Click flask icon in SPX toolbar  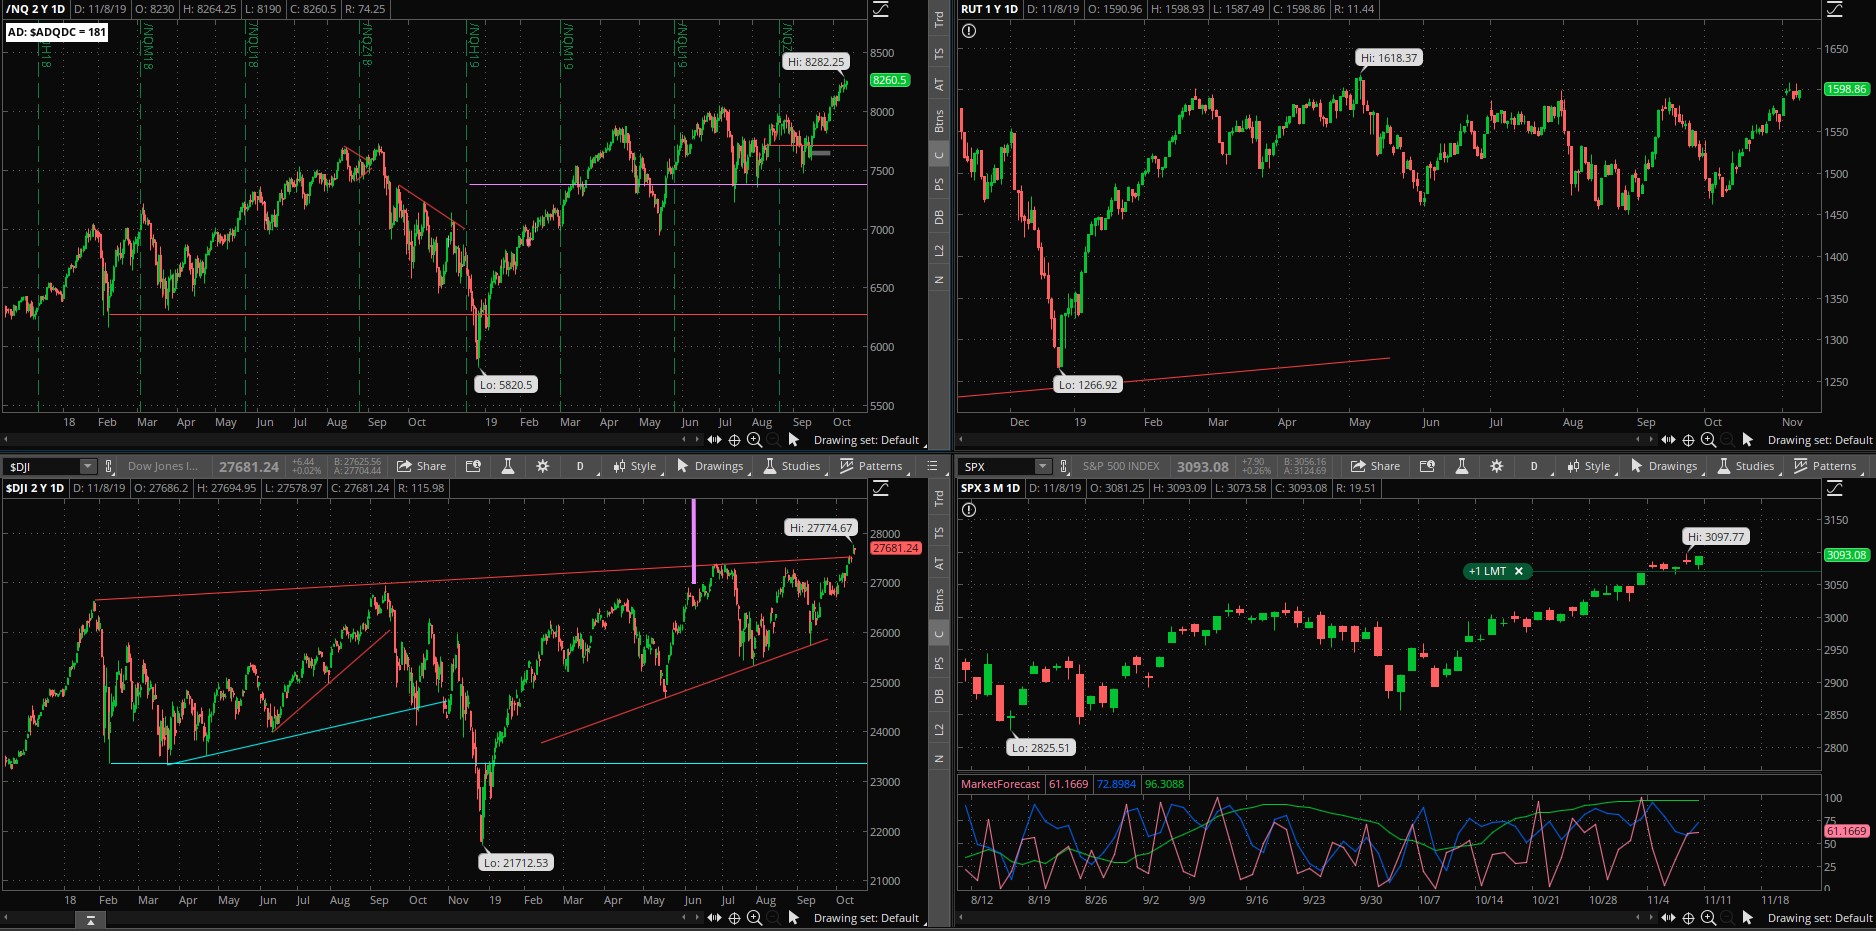(x=1462, y=466)
